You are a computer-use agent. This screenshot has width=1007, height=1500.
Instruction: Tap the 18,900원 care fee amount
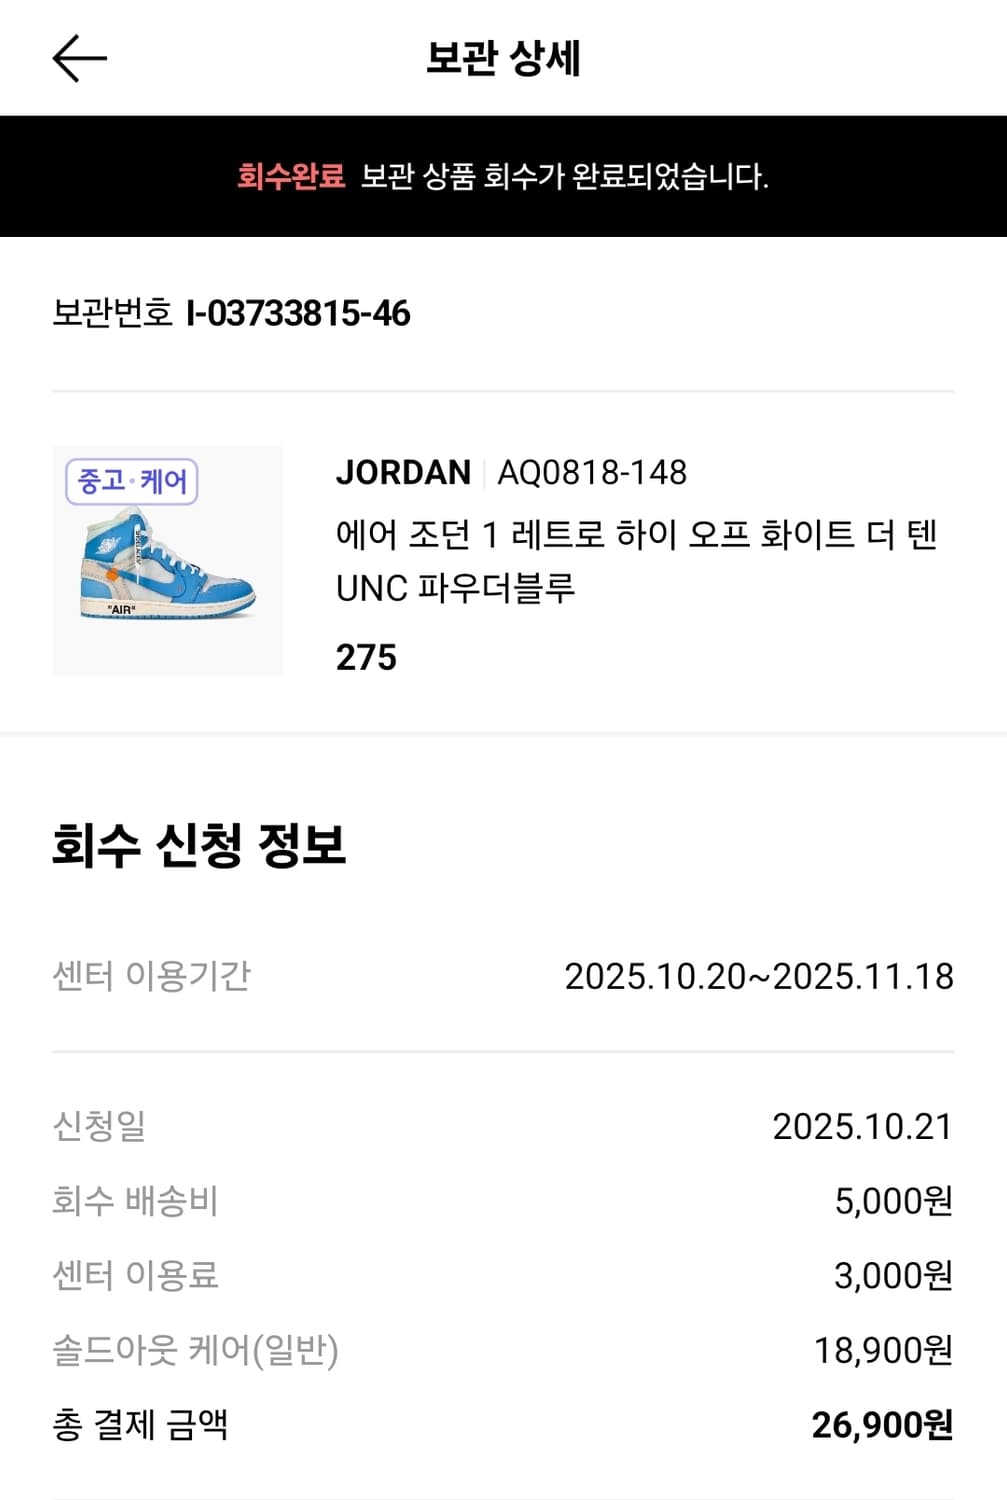[883, 1350]
